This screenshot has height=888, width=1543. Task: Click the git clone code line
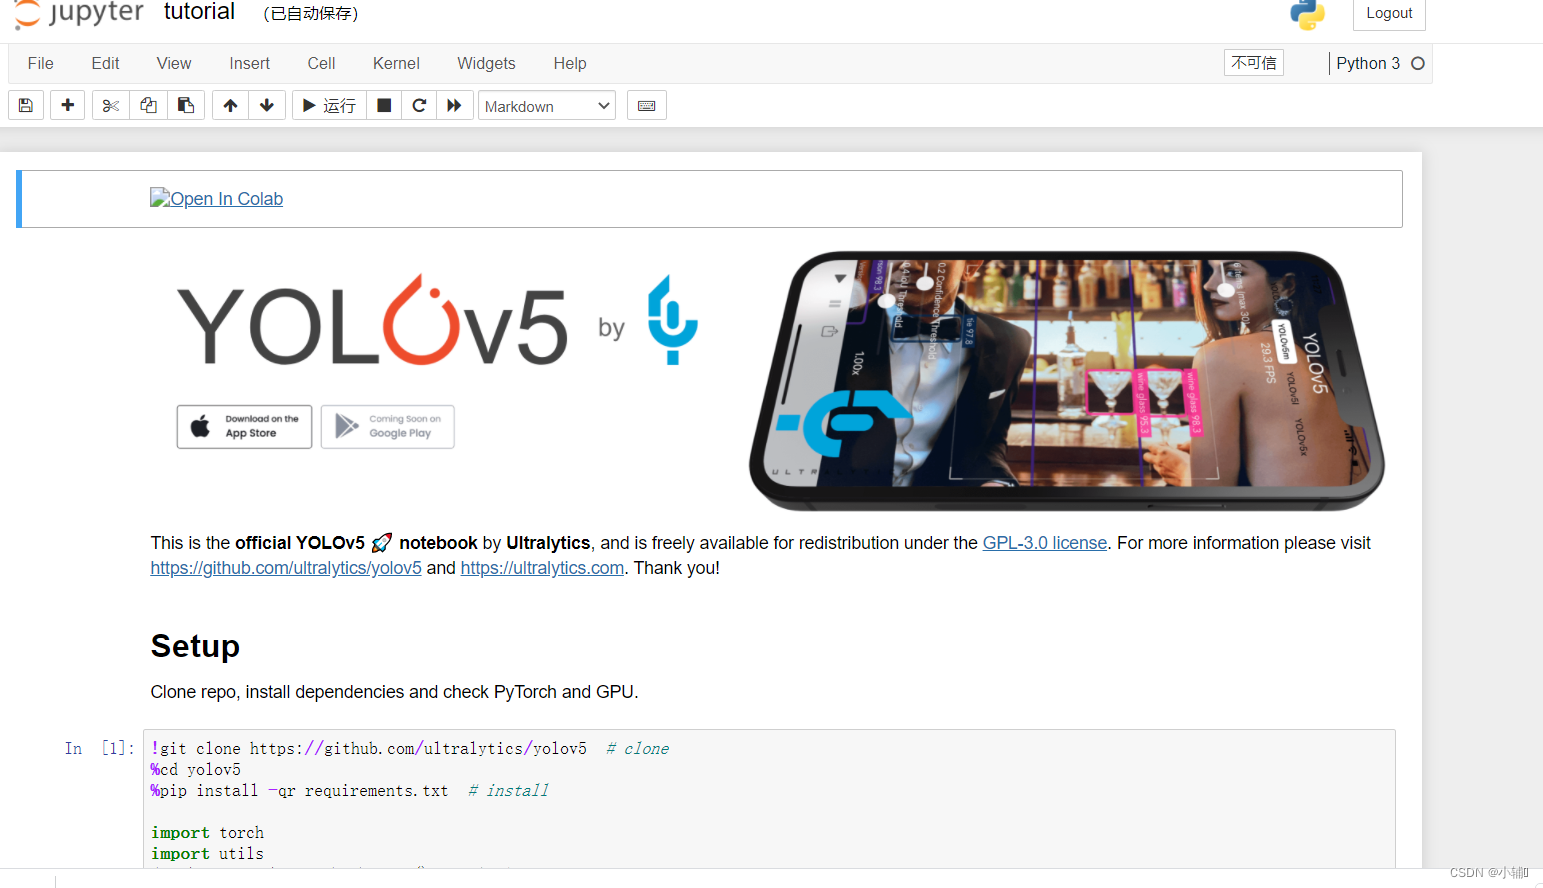(x=410, y=748)
